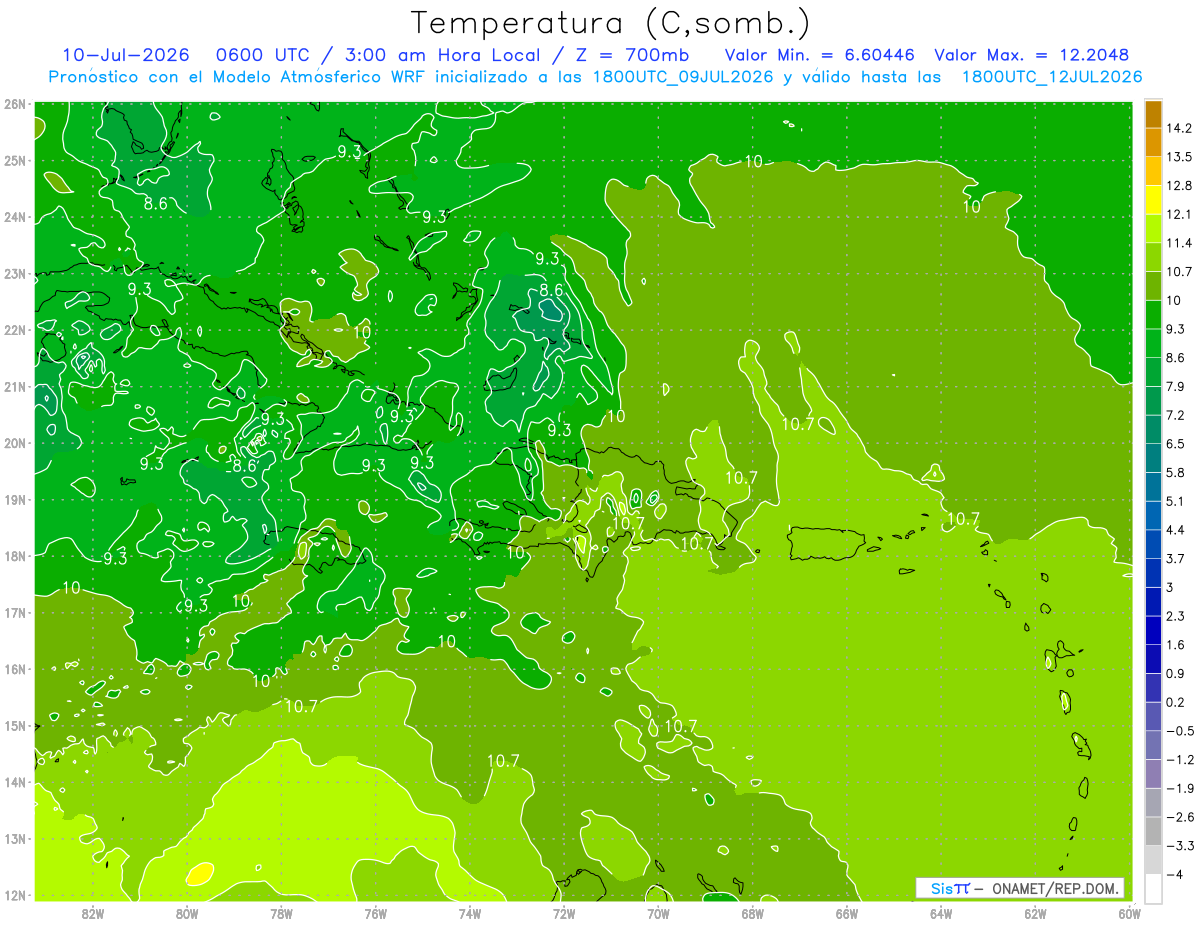Click the '2.3' legend label
This screenshot has height=927, width=1200.
1176,615
